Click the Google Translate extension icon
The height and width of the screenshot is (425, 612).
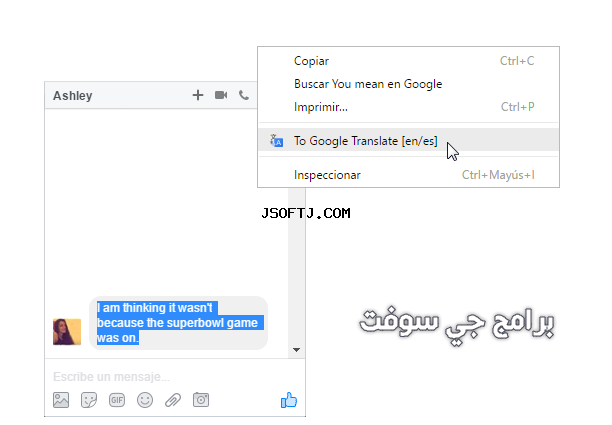click(277, 140)
